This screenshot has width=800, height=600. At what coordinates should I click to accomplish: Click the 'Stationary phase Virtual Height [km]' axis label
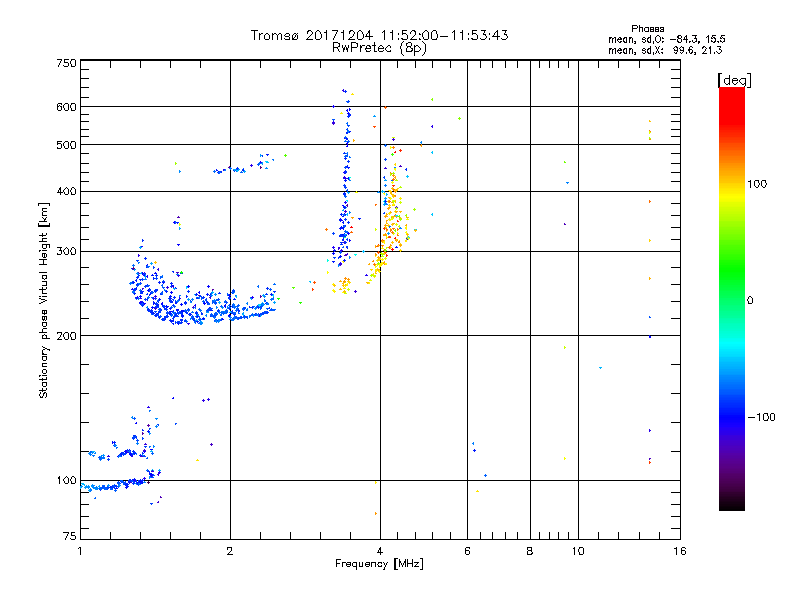(x=43, y=300)
